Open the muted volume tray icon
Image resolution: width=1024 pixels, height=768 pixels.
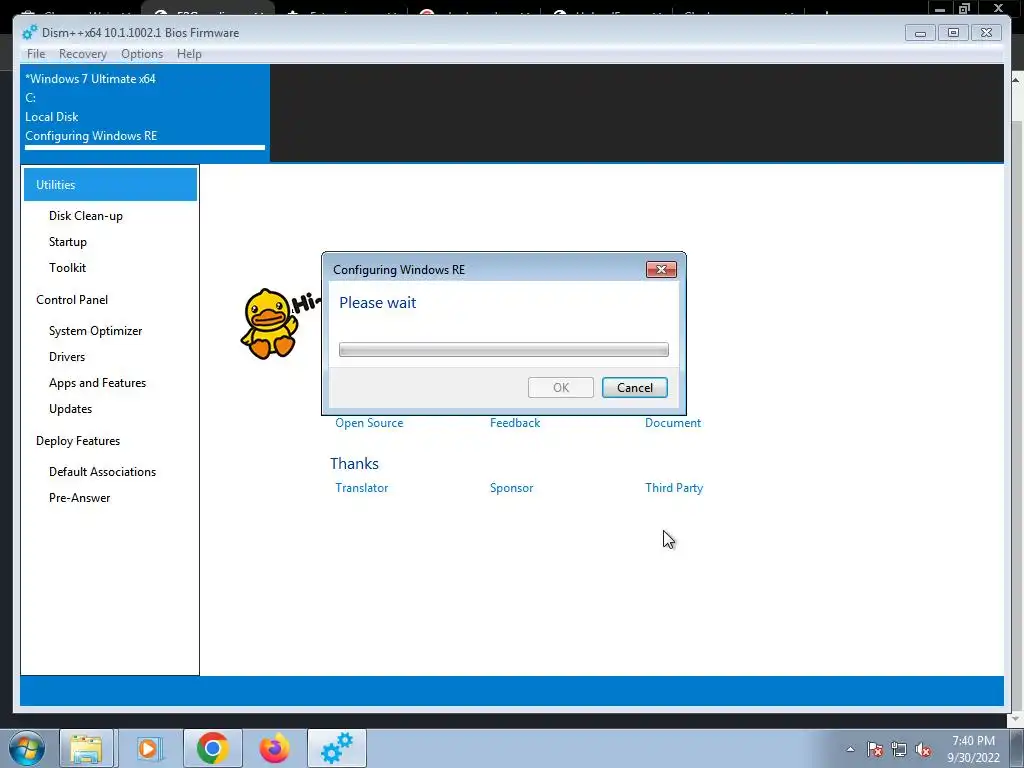coord(923,749)
